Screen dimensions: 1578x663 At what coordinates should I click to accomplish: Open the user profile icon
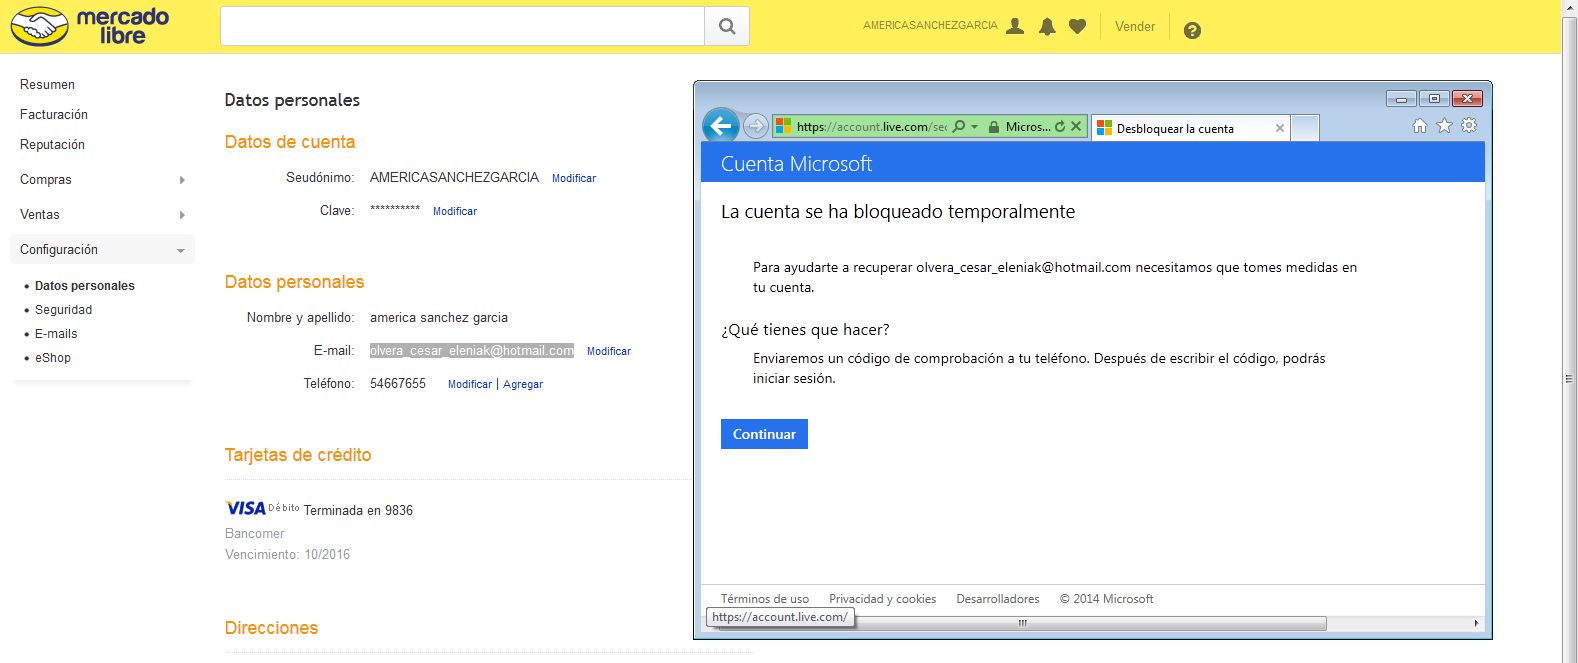click(1015, 26)
